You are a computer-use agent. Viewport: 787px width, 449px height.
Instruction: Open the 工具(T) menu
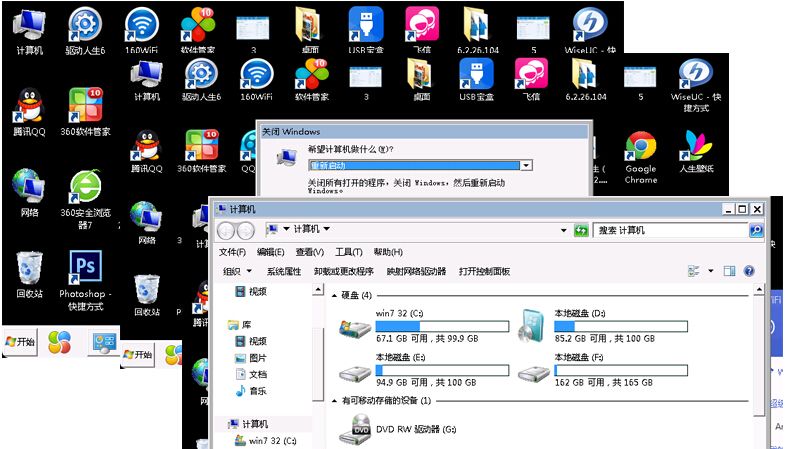tap(348, 252)
